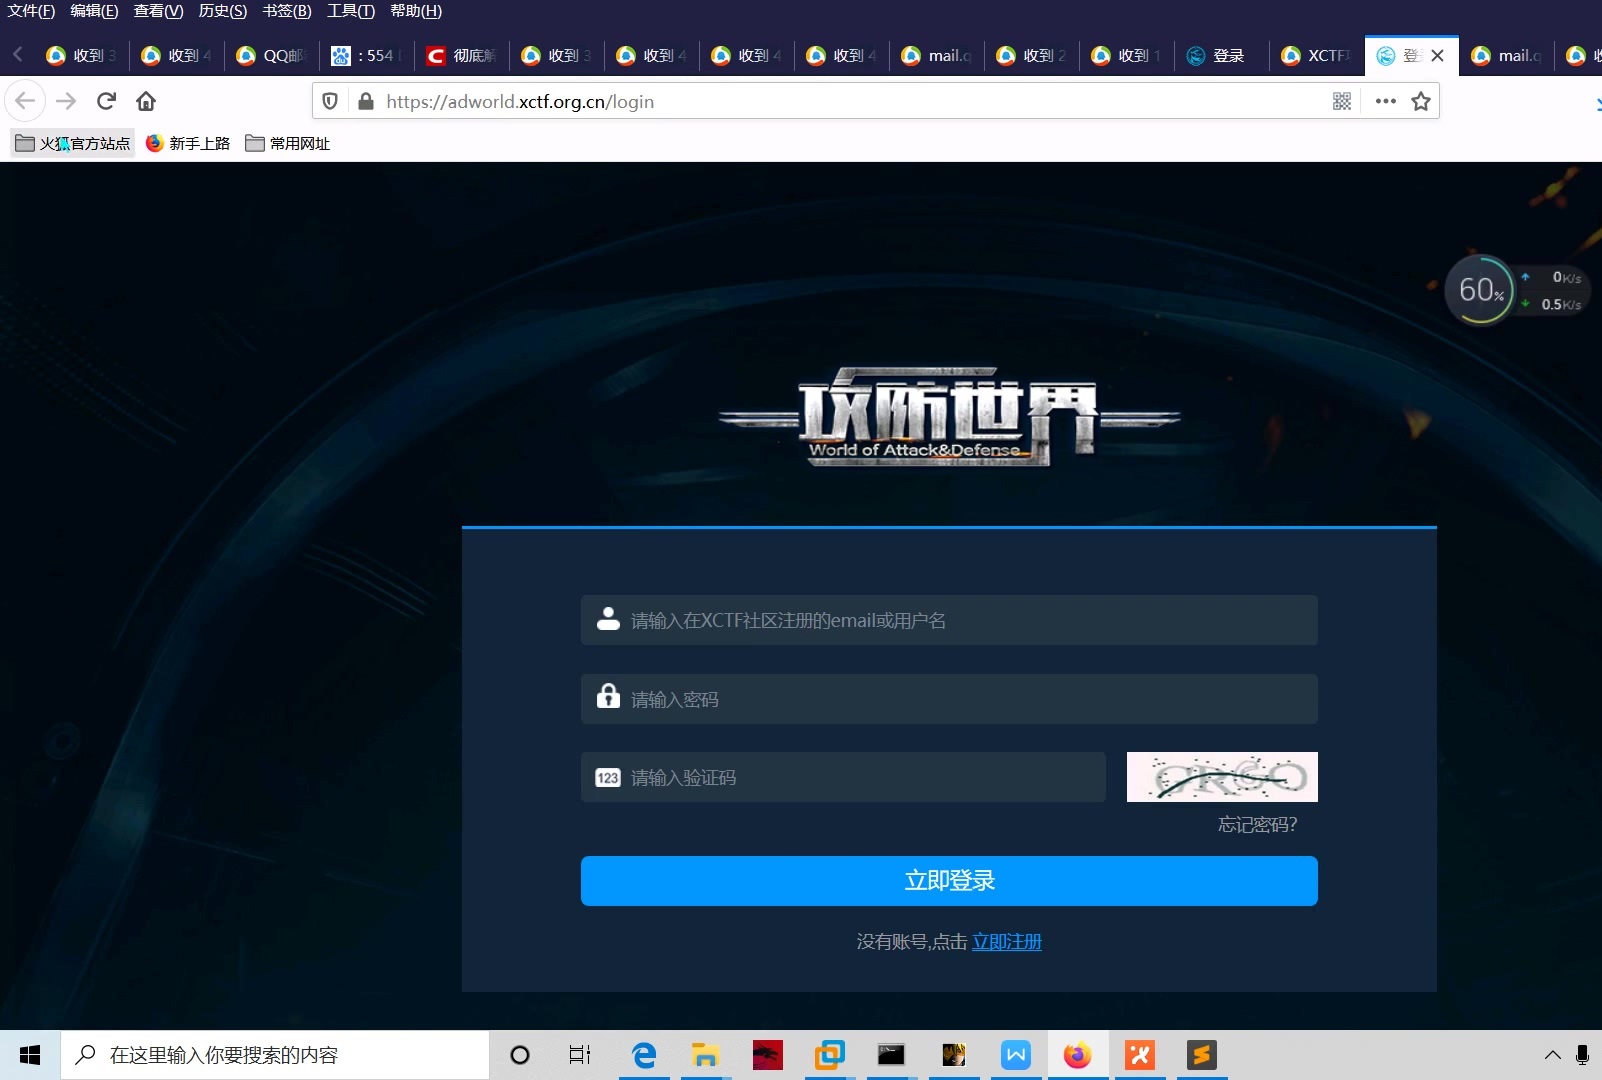The width and height of the screenshot is (1602, 1080).
Task: Open the 帮助(H) menu
Action: tap(415, 11)
